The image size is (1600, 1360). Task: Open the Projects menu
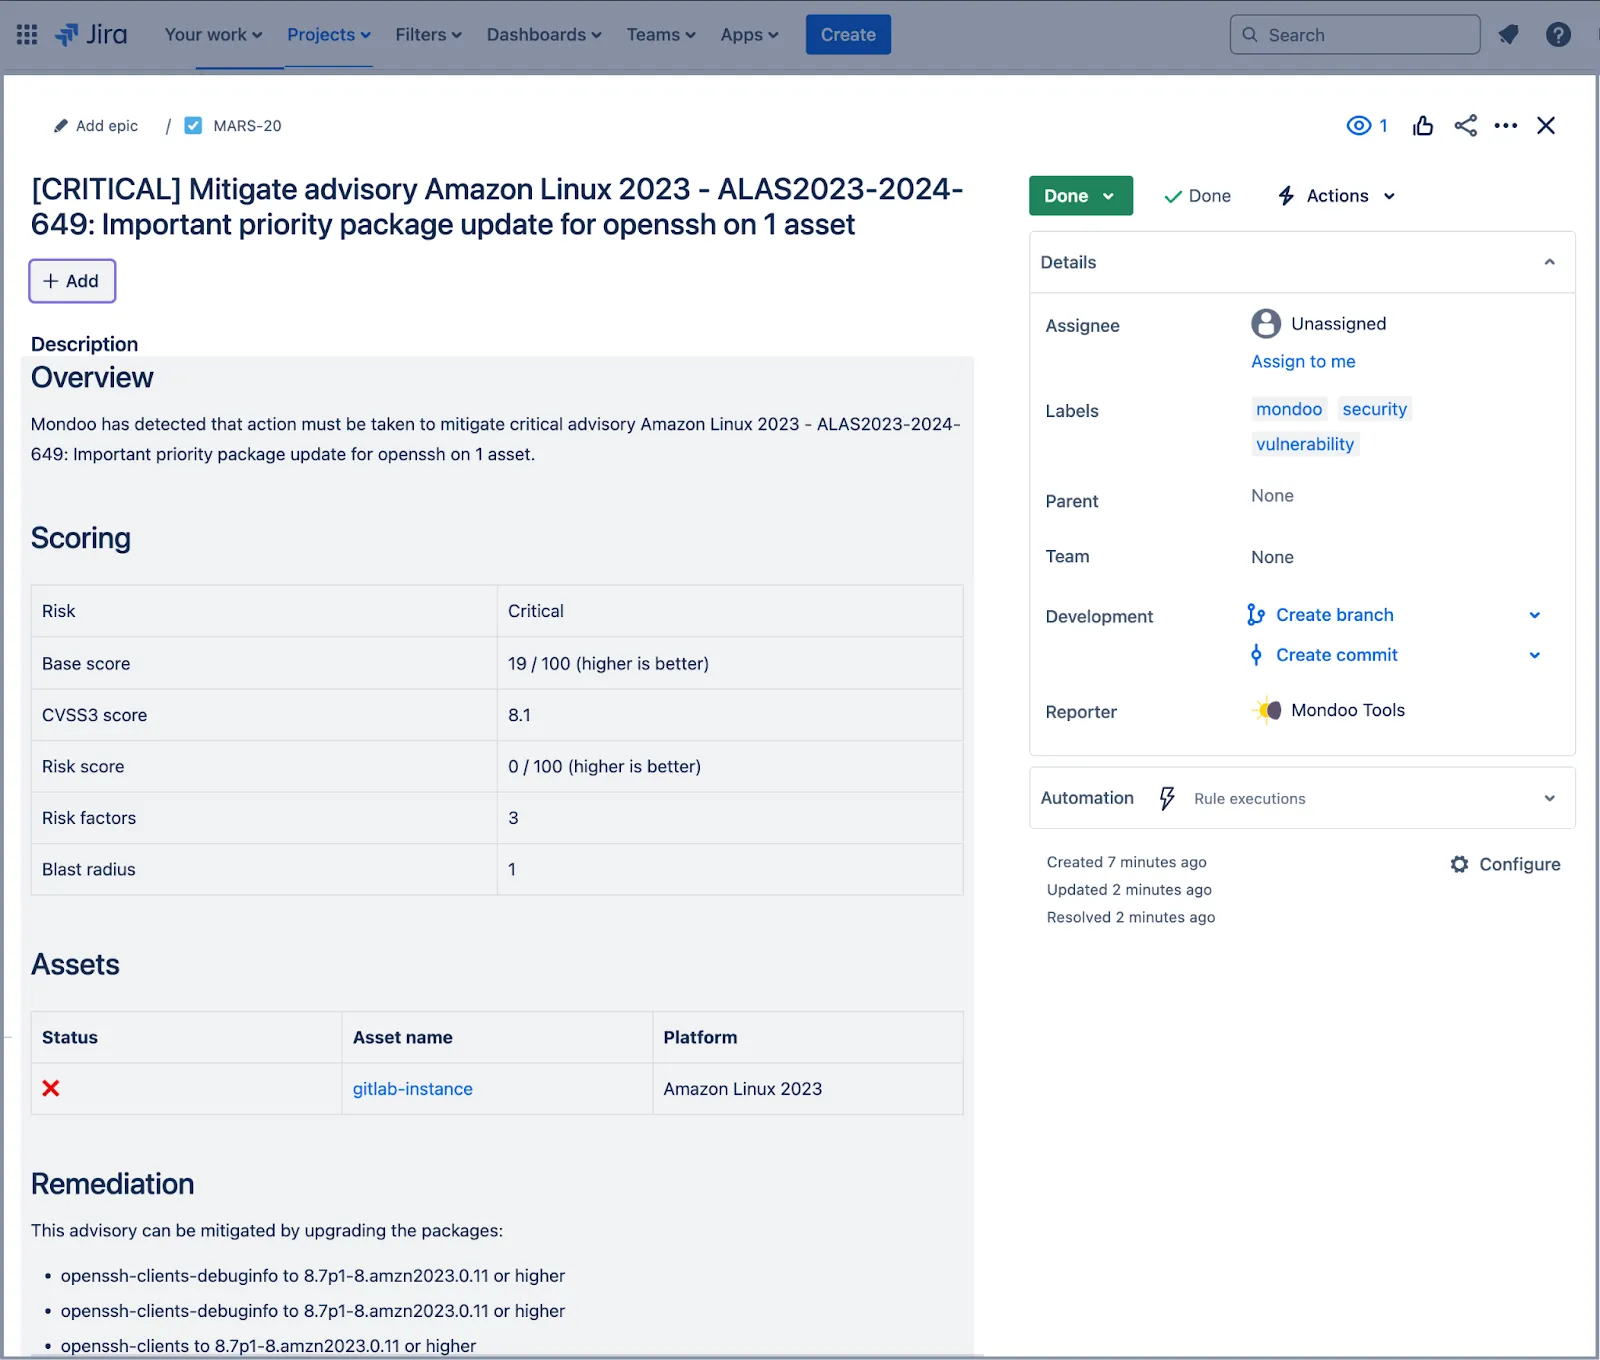tap(329, 35)
